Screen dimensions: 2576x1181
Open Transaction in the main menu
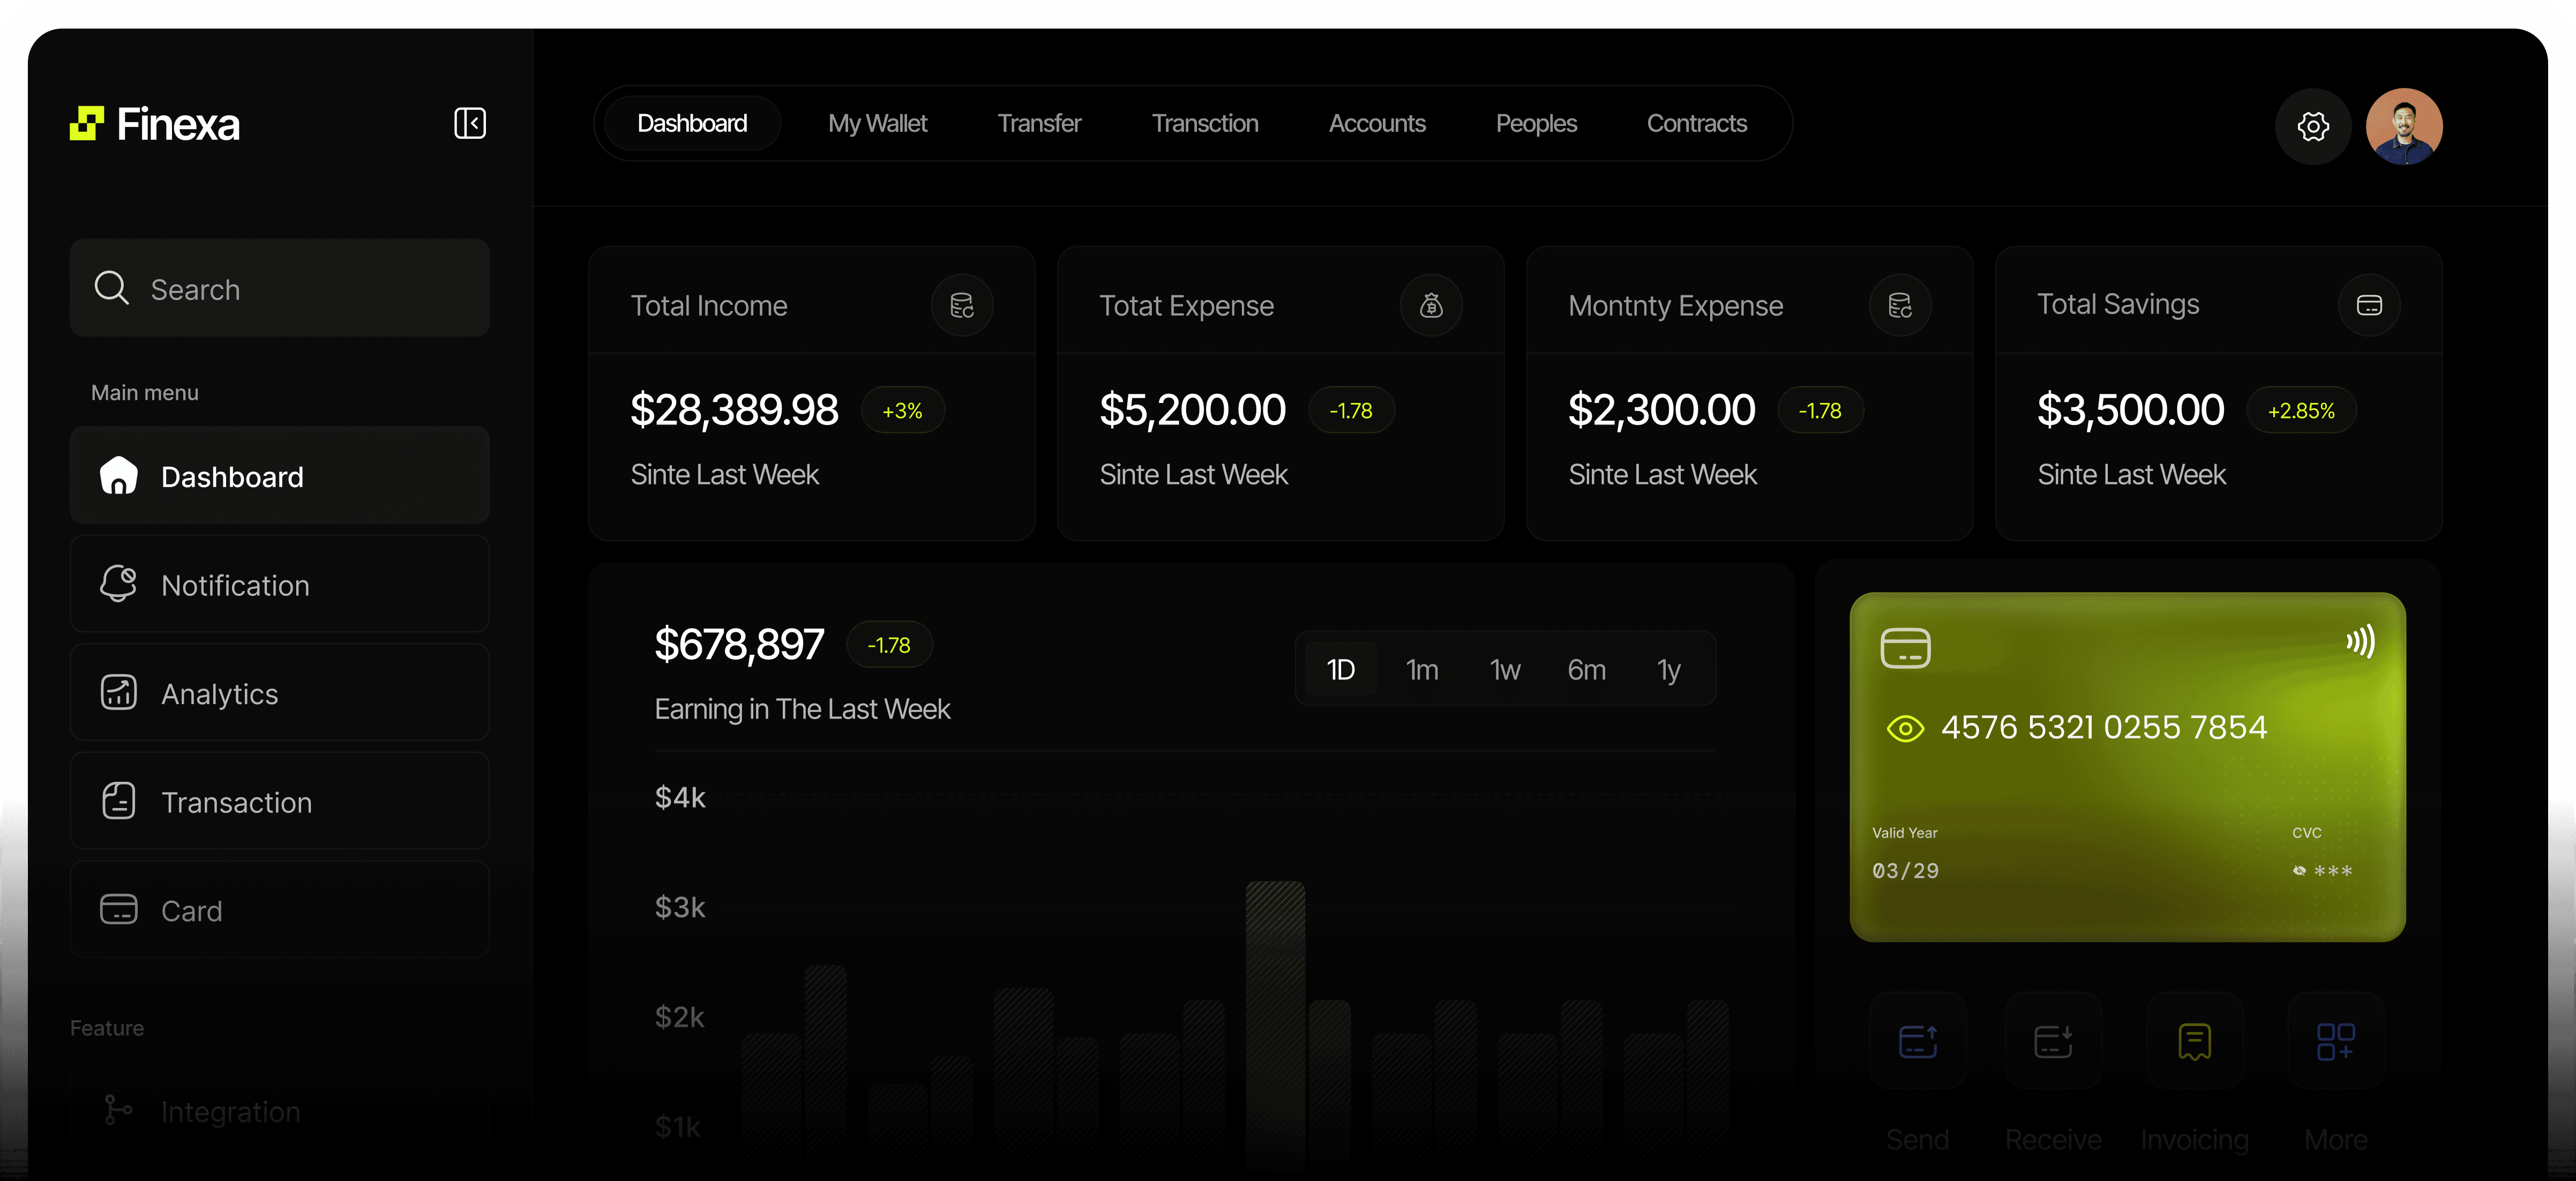(x=279, y=801)
